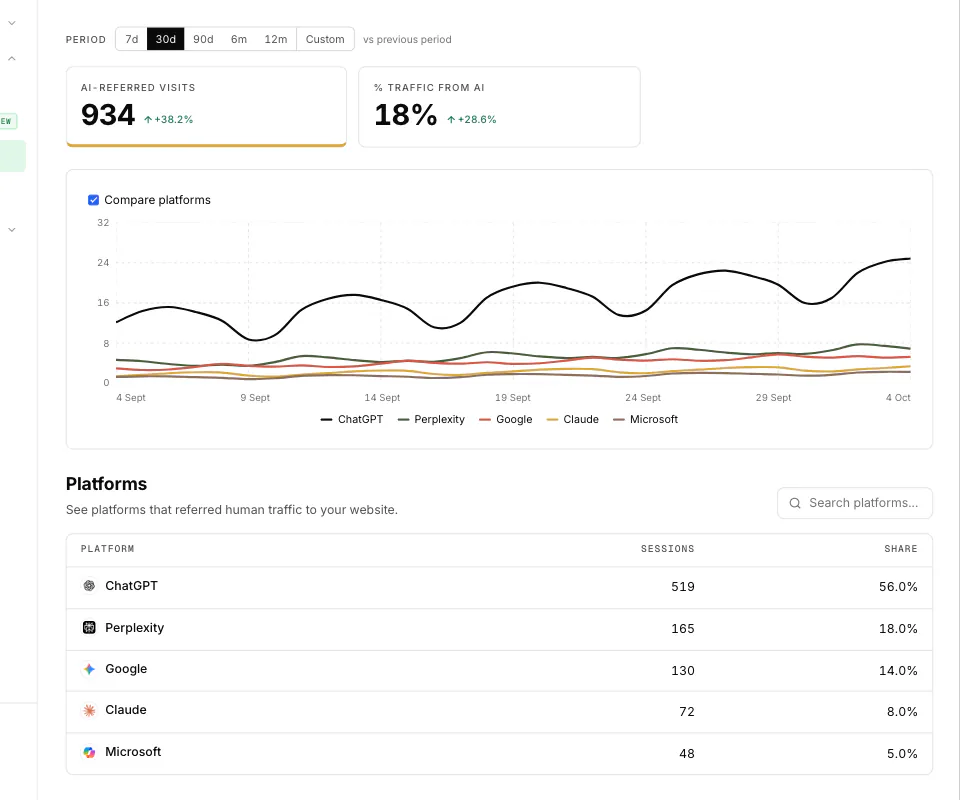Select the 30d period tab
This screenshot has width=960, height=800.
pos(165,39)
